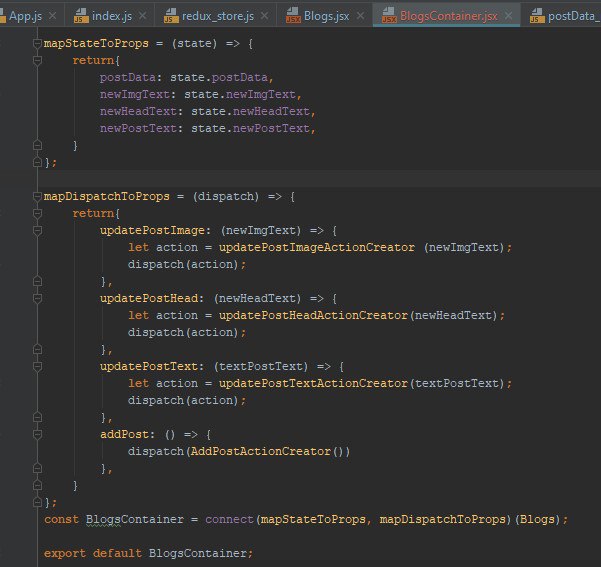This screenshot has height=567, width=601.
Task: Close the Blogs.jsx tab
Action: coord(361,16)
